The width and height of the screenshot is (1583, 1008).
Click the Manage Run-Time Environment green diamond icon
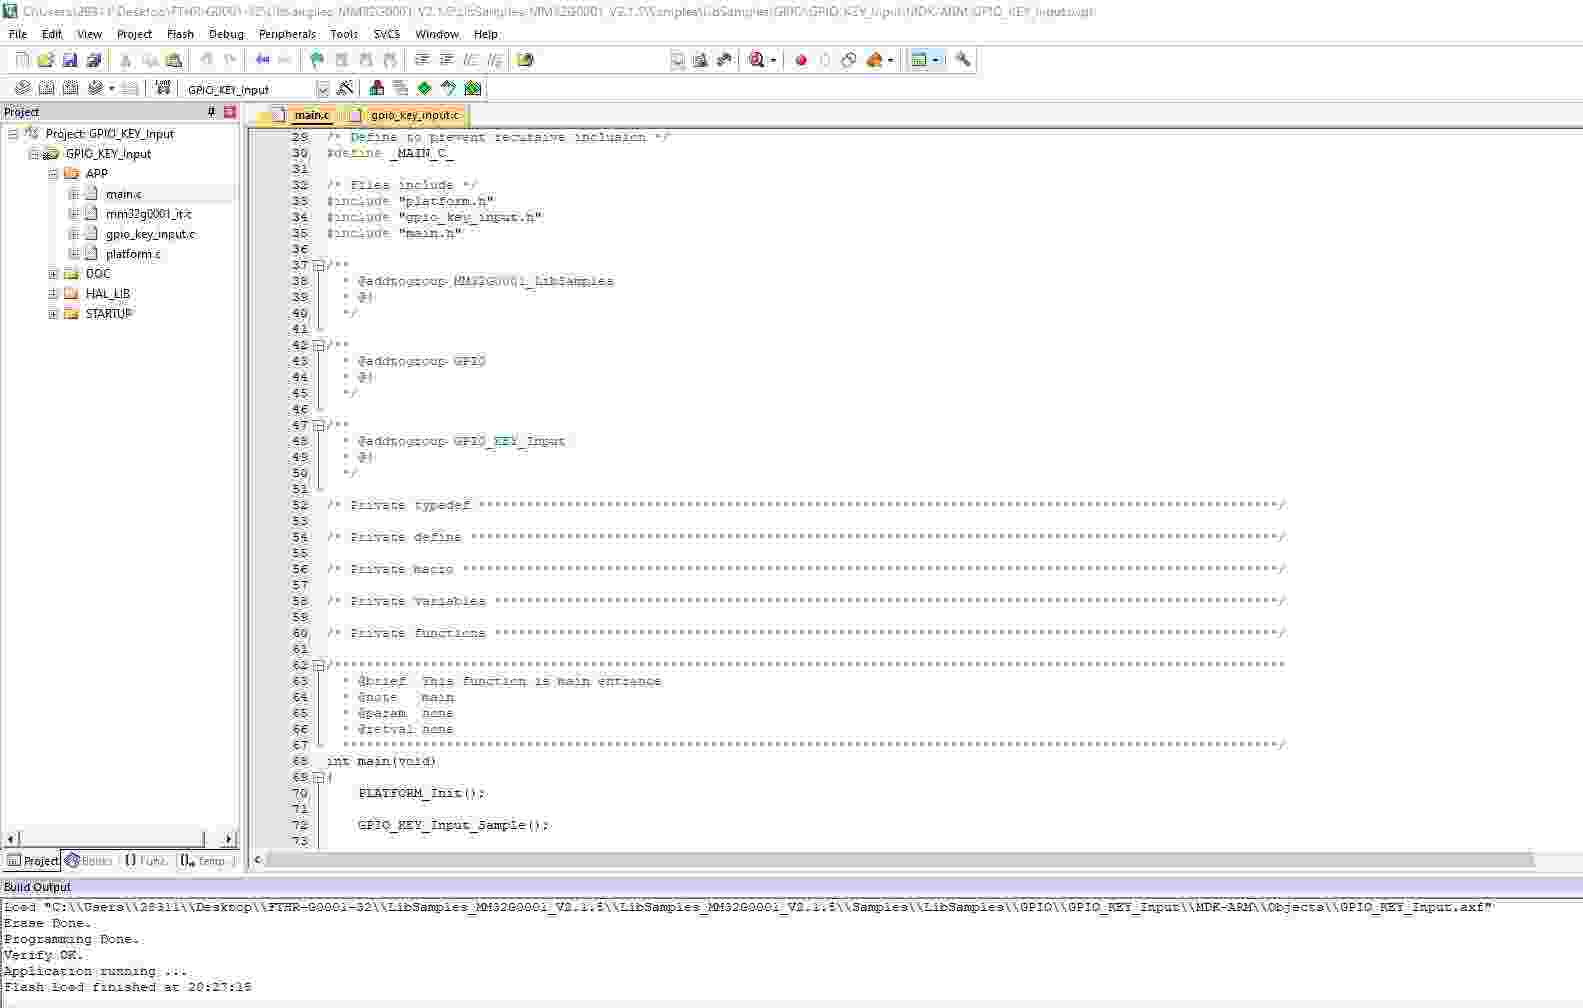(424, 88)
